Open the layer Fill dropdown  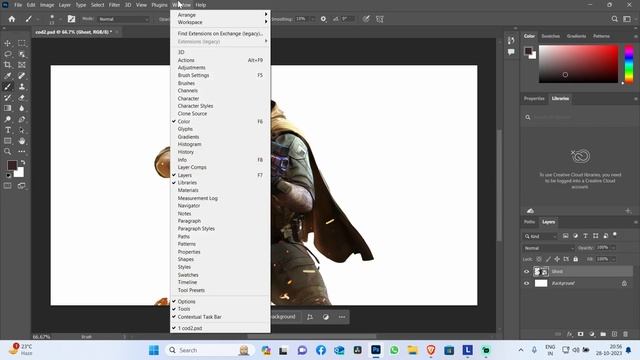click(613, 259)
